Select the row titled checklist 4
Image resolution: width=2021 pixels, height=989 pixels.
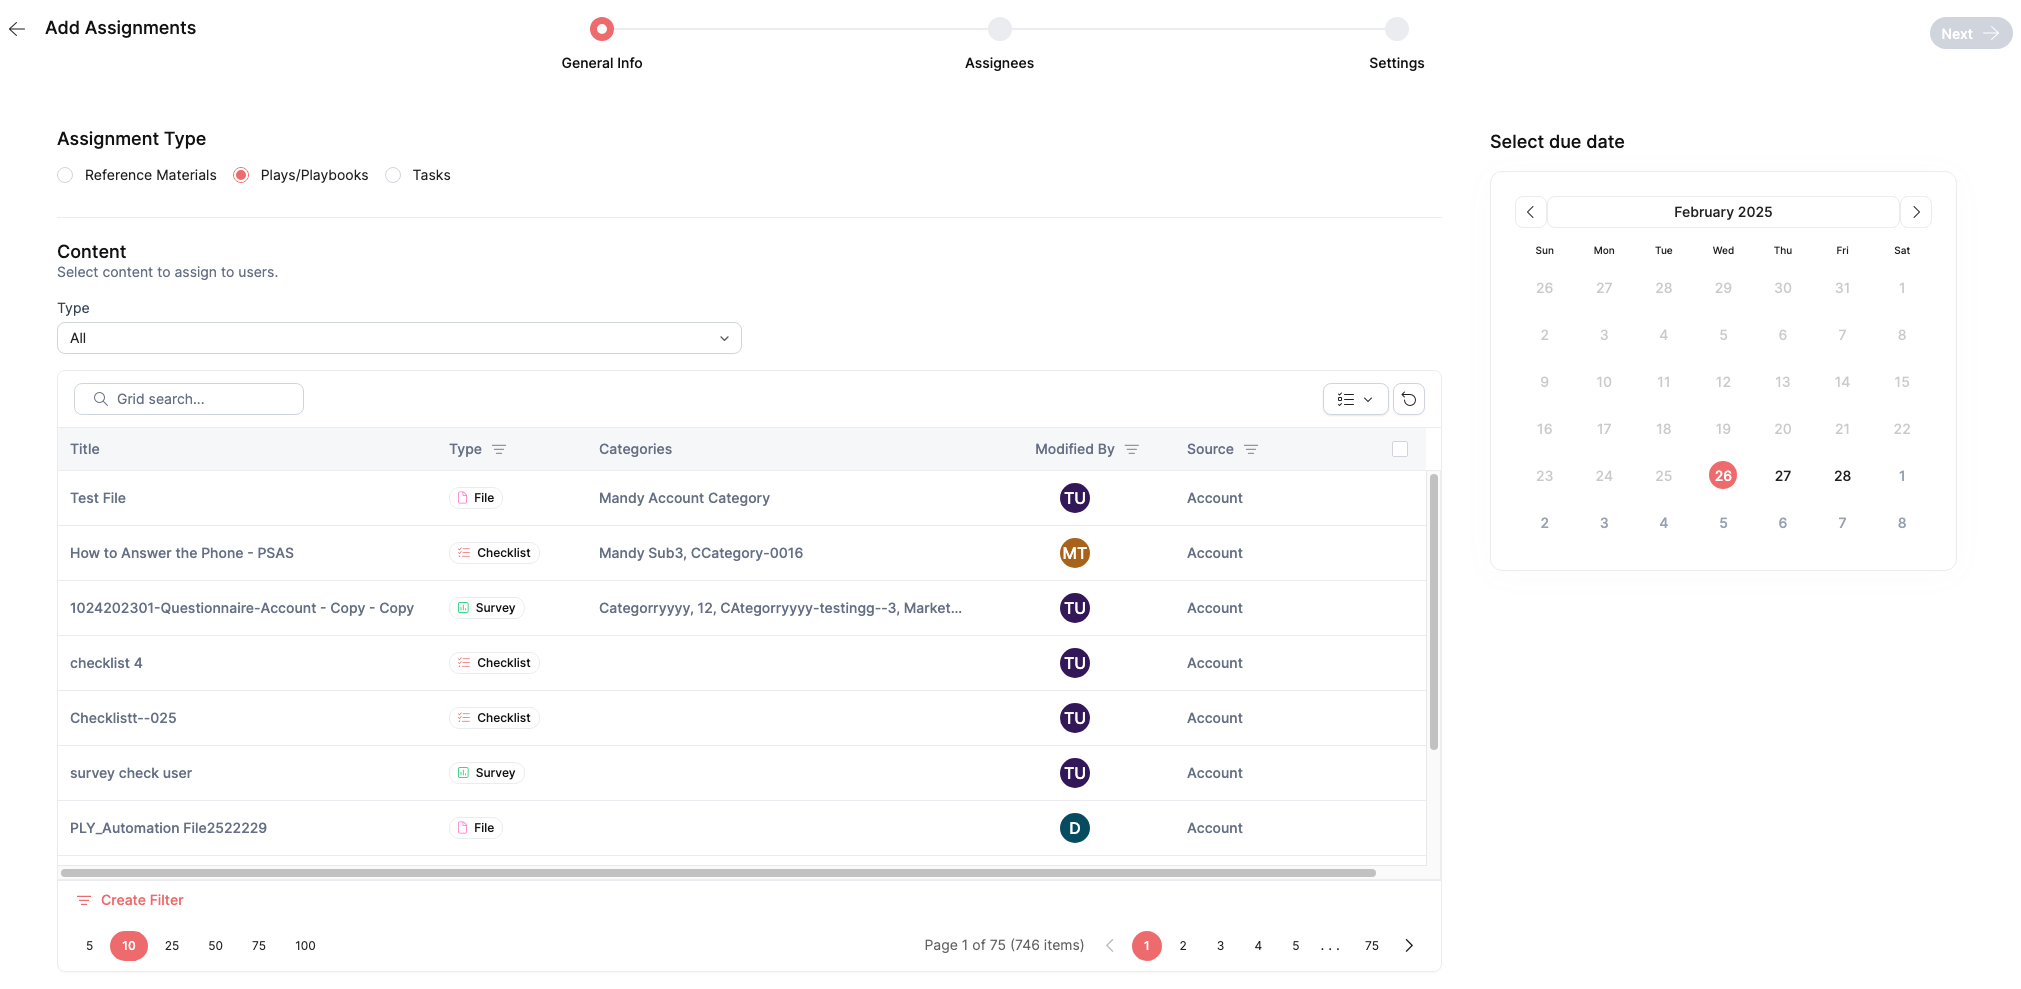click(x=742, y=663)
